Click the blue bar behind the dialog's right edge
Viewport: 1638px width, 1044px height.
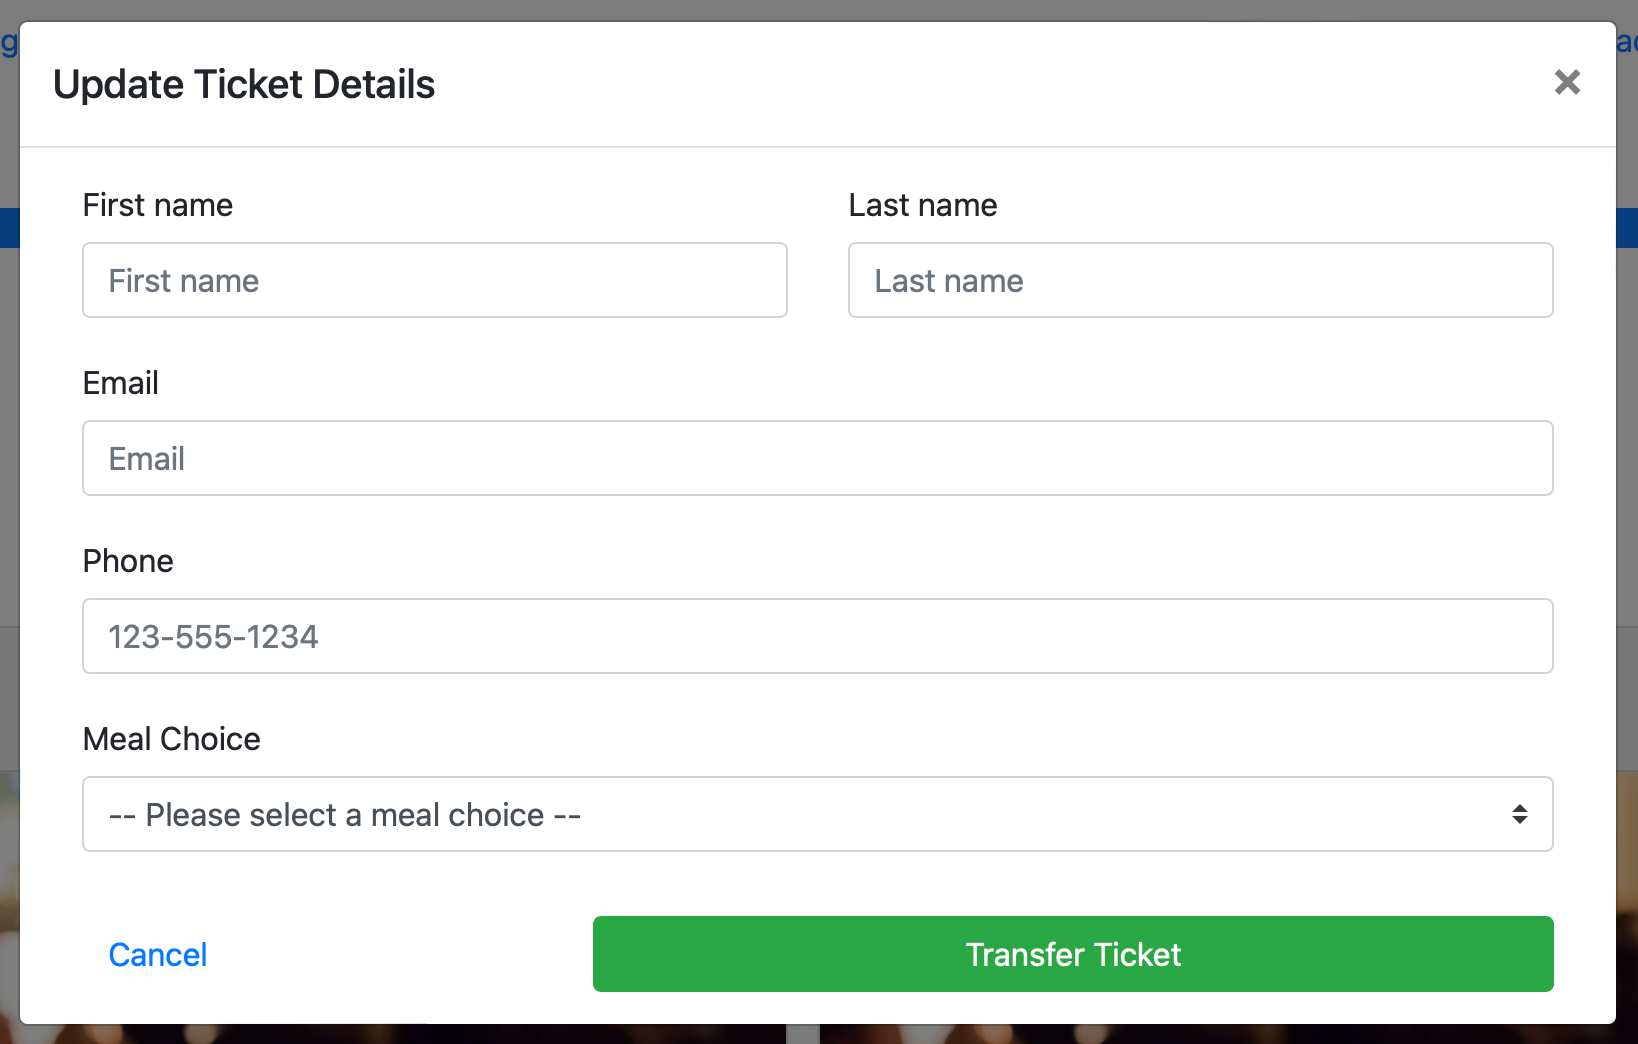pyautogui.click(x=1627, y=228)
